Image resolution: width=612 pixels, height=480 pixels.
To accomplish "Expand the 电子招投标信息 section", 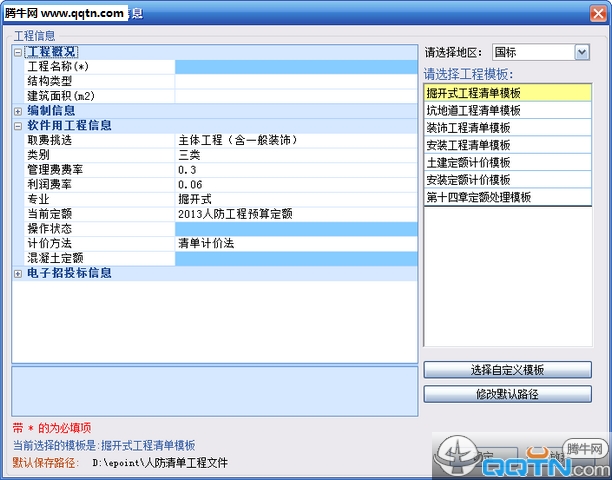I will 18,274.
